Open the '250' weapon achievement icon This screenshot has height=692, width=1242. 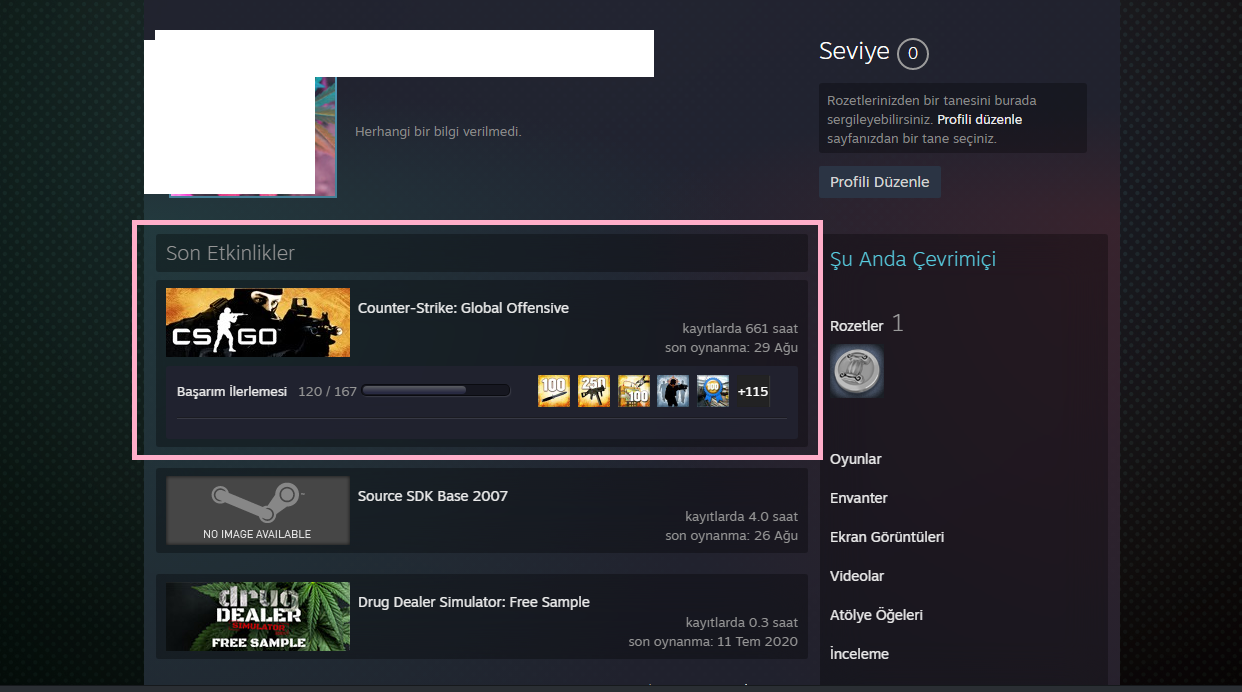pos(594,391)
